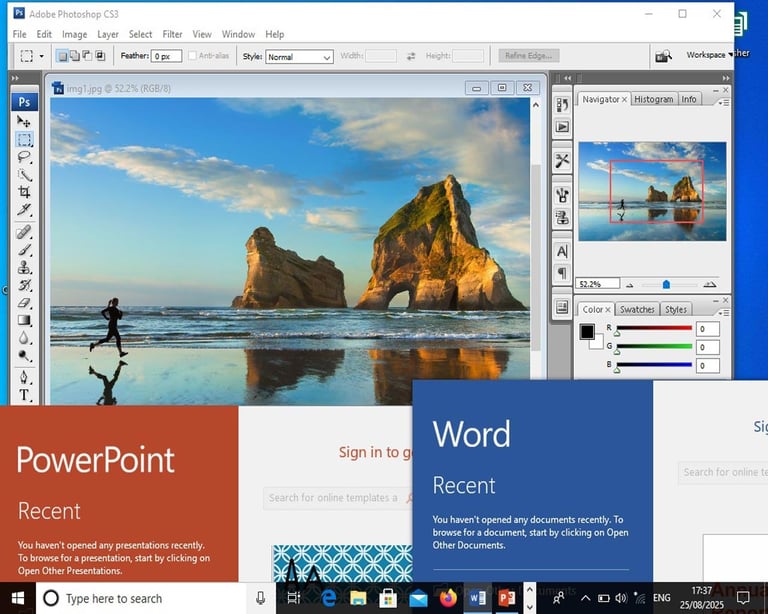Open the File menu

pos(20,34)
